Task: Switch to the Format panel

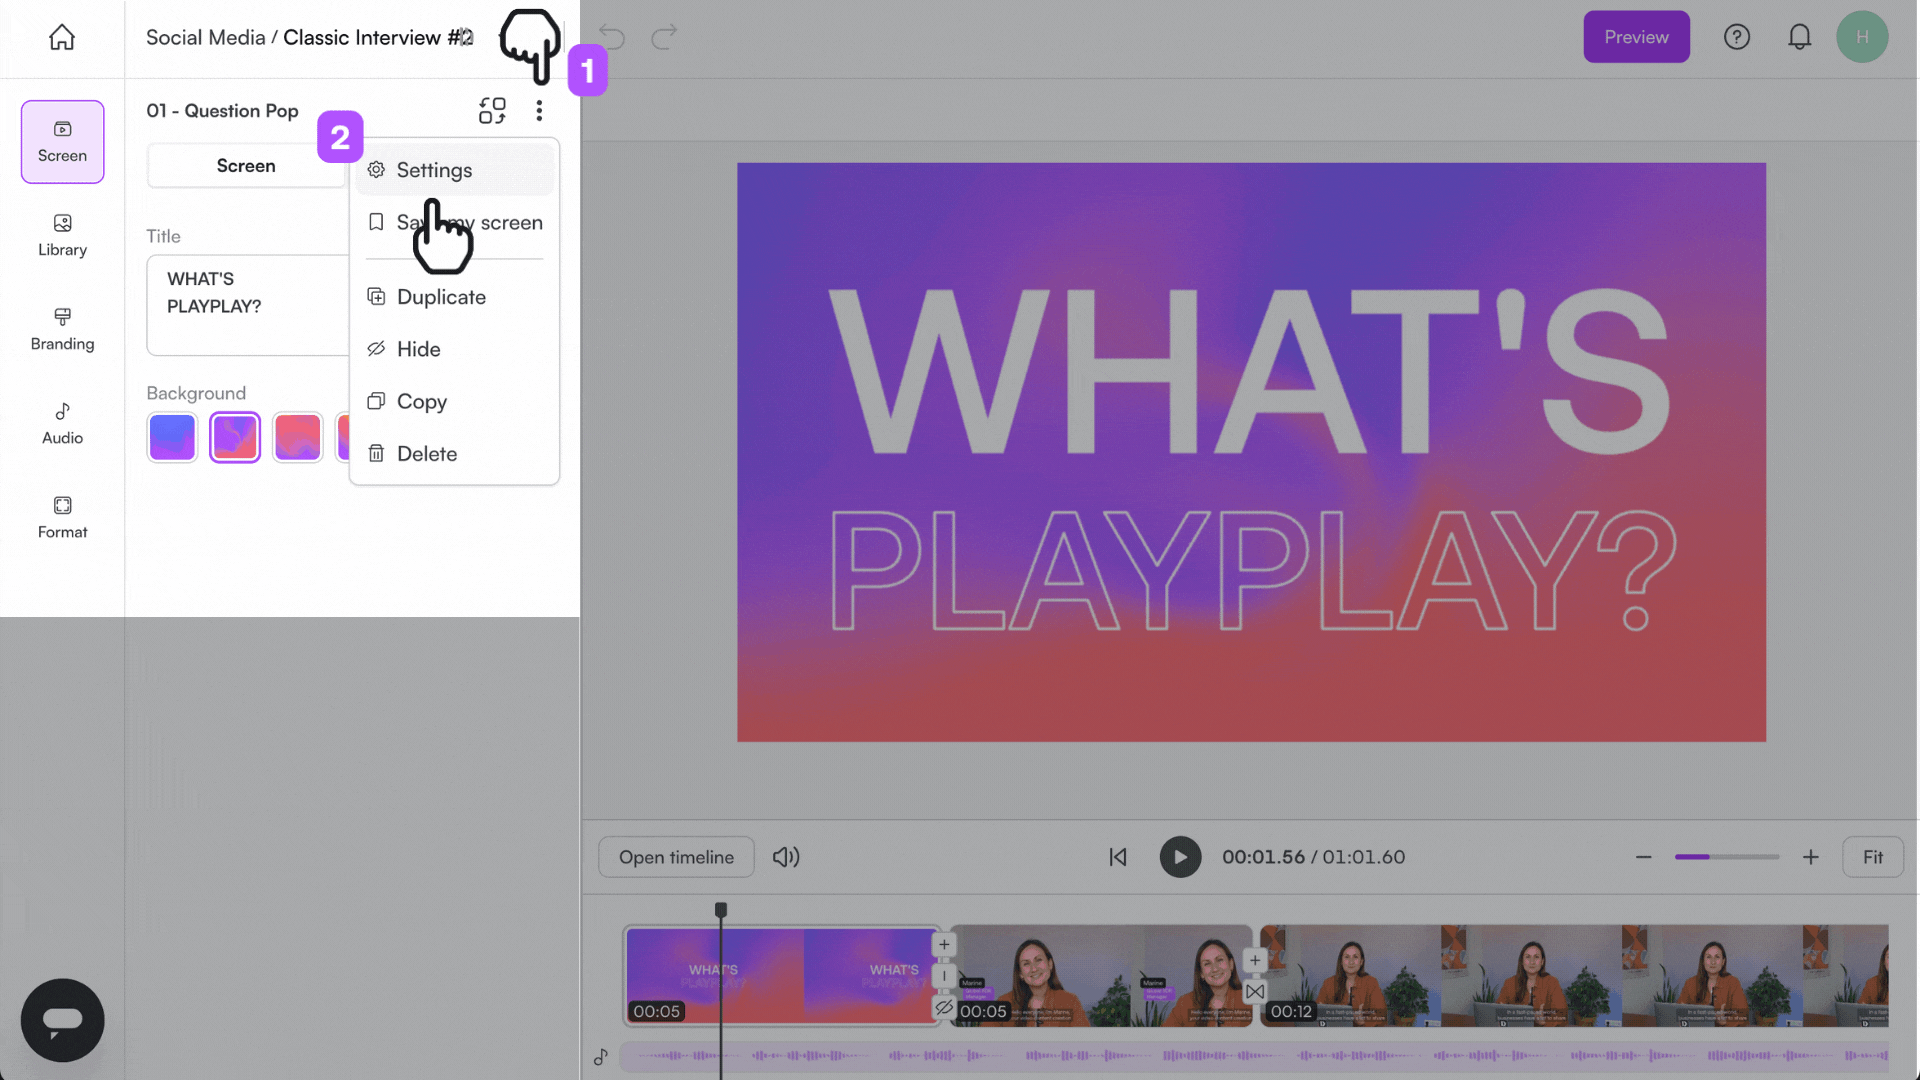Action: point(62,518)
